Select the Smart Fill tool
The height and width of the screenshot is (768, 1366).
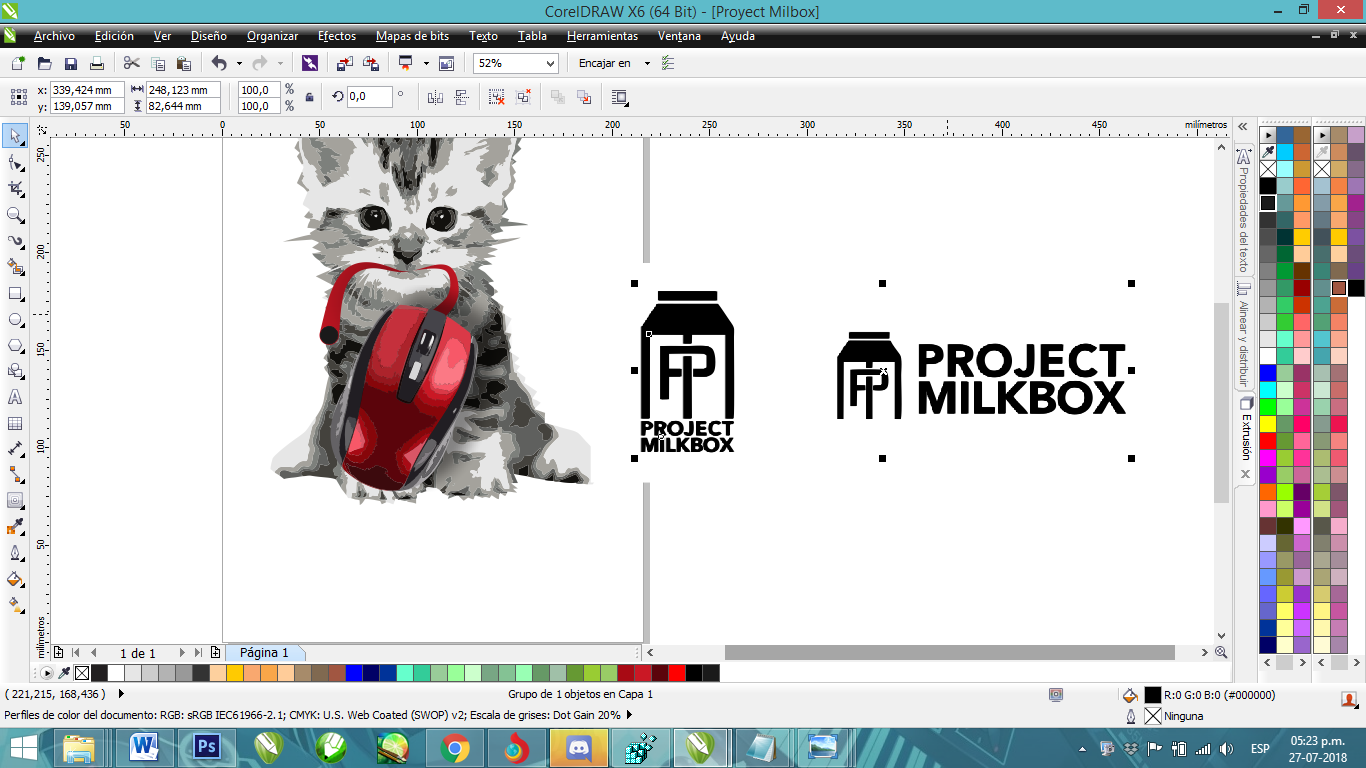tap(15, 267)
